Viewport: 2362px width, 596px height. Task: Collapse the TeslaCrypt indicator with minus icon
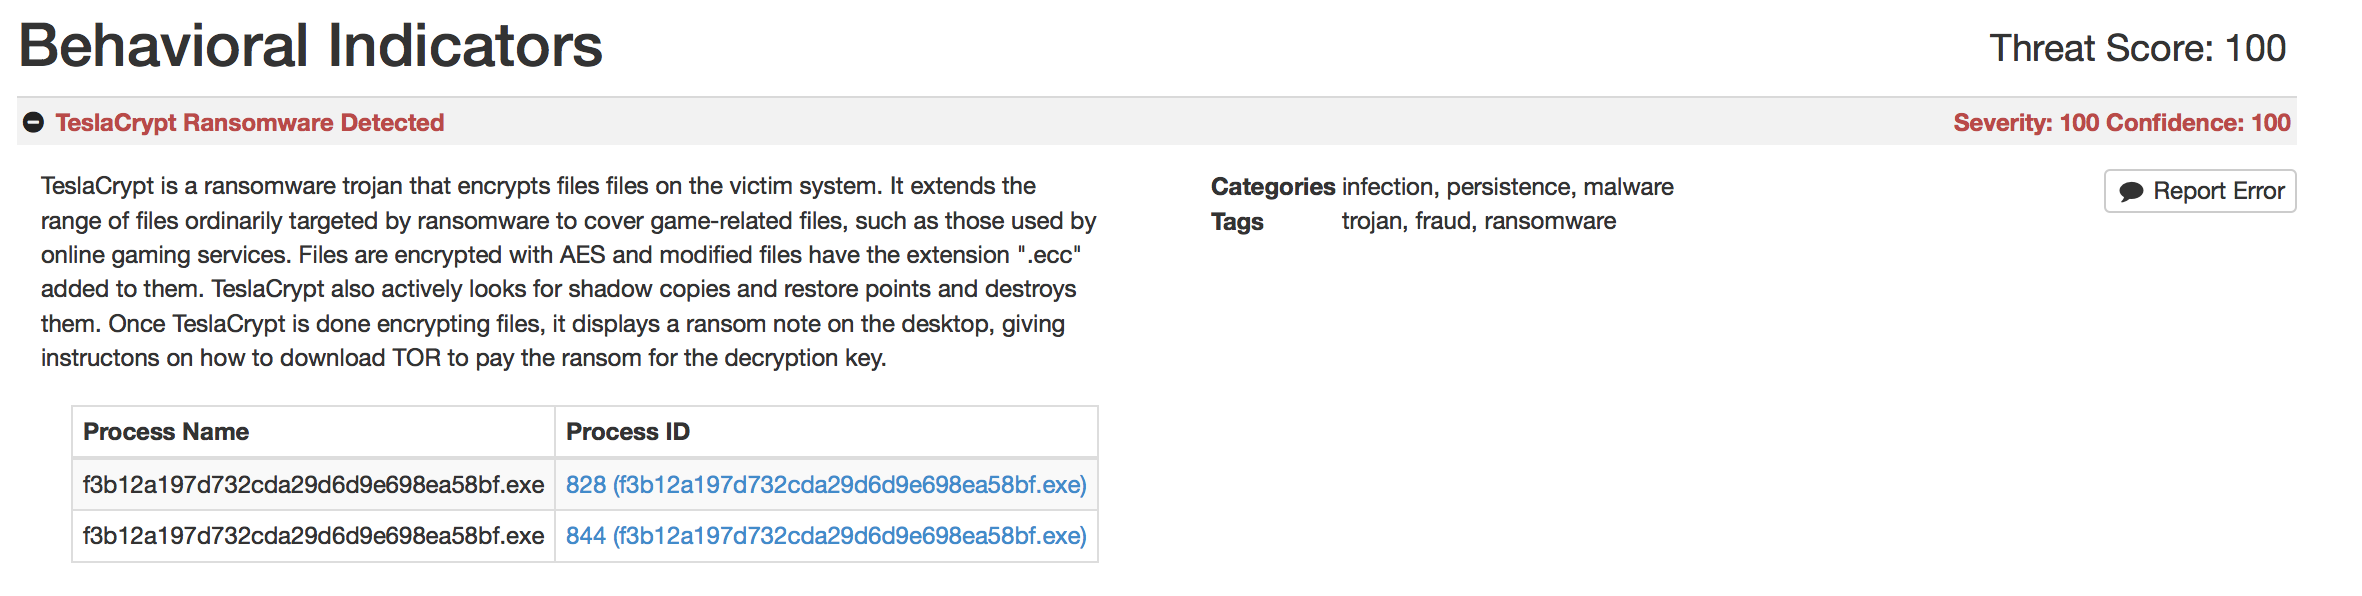33,123
